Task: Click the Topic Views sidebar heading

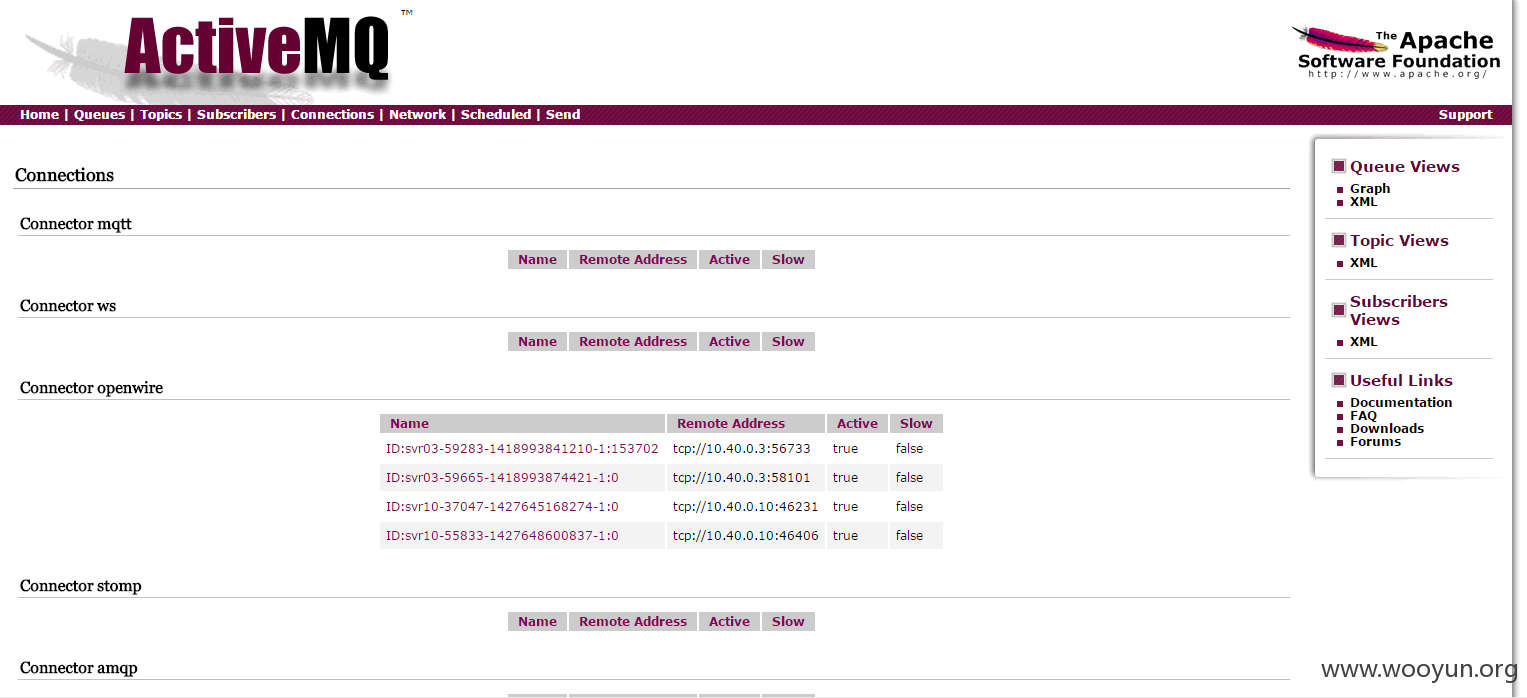Action: tap(1399, 241)
